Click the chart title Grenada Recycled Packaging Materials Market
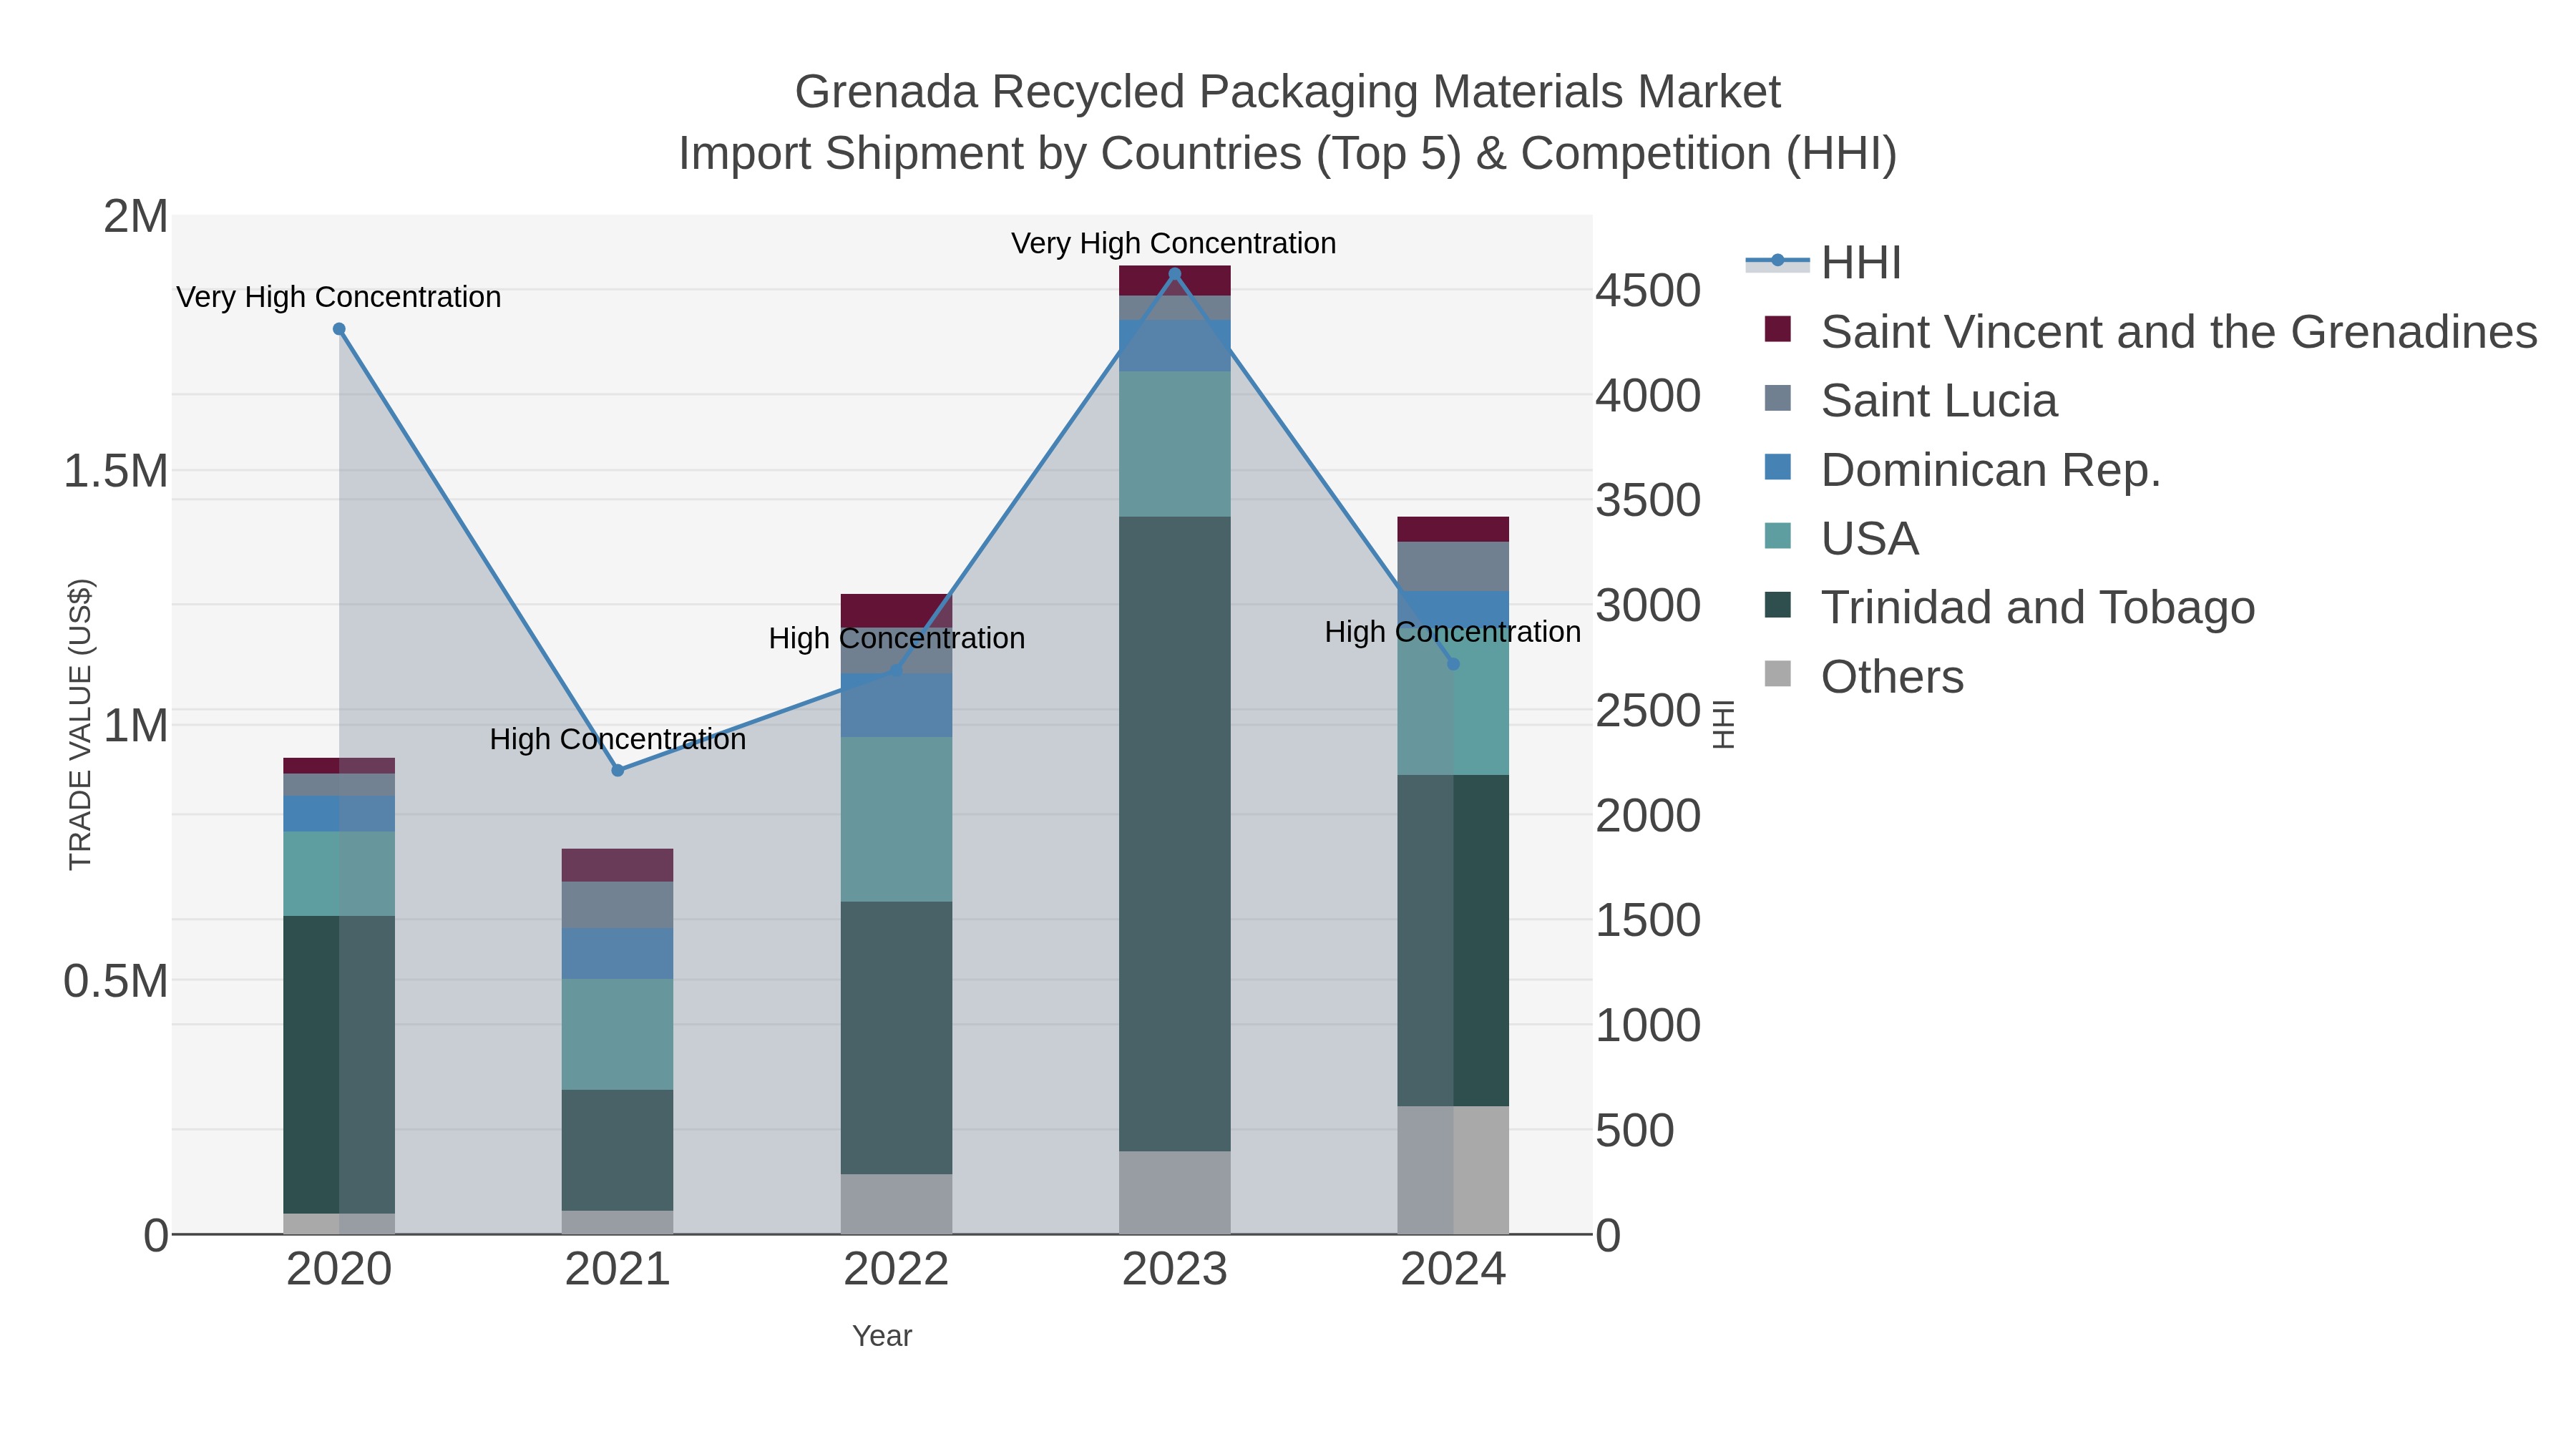 pos(1288,92)
